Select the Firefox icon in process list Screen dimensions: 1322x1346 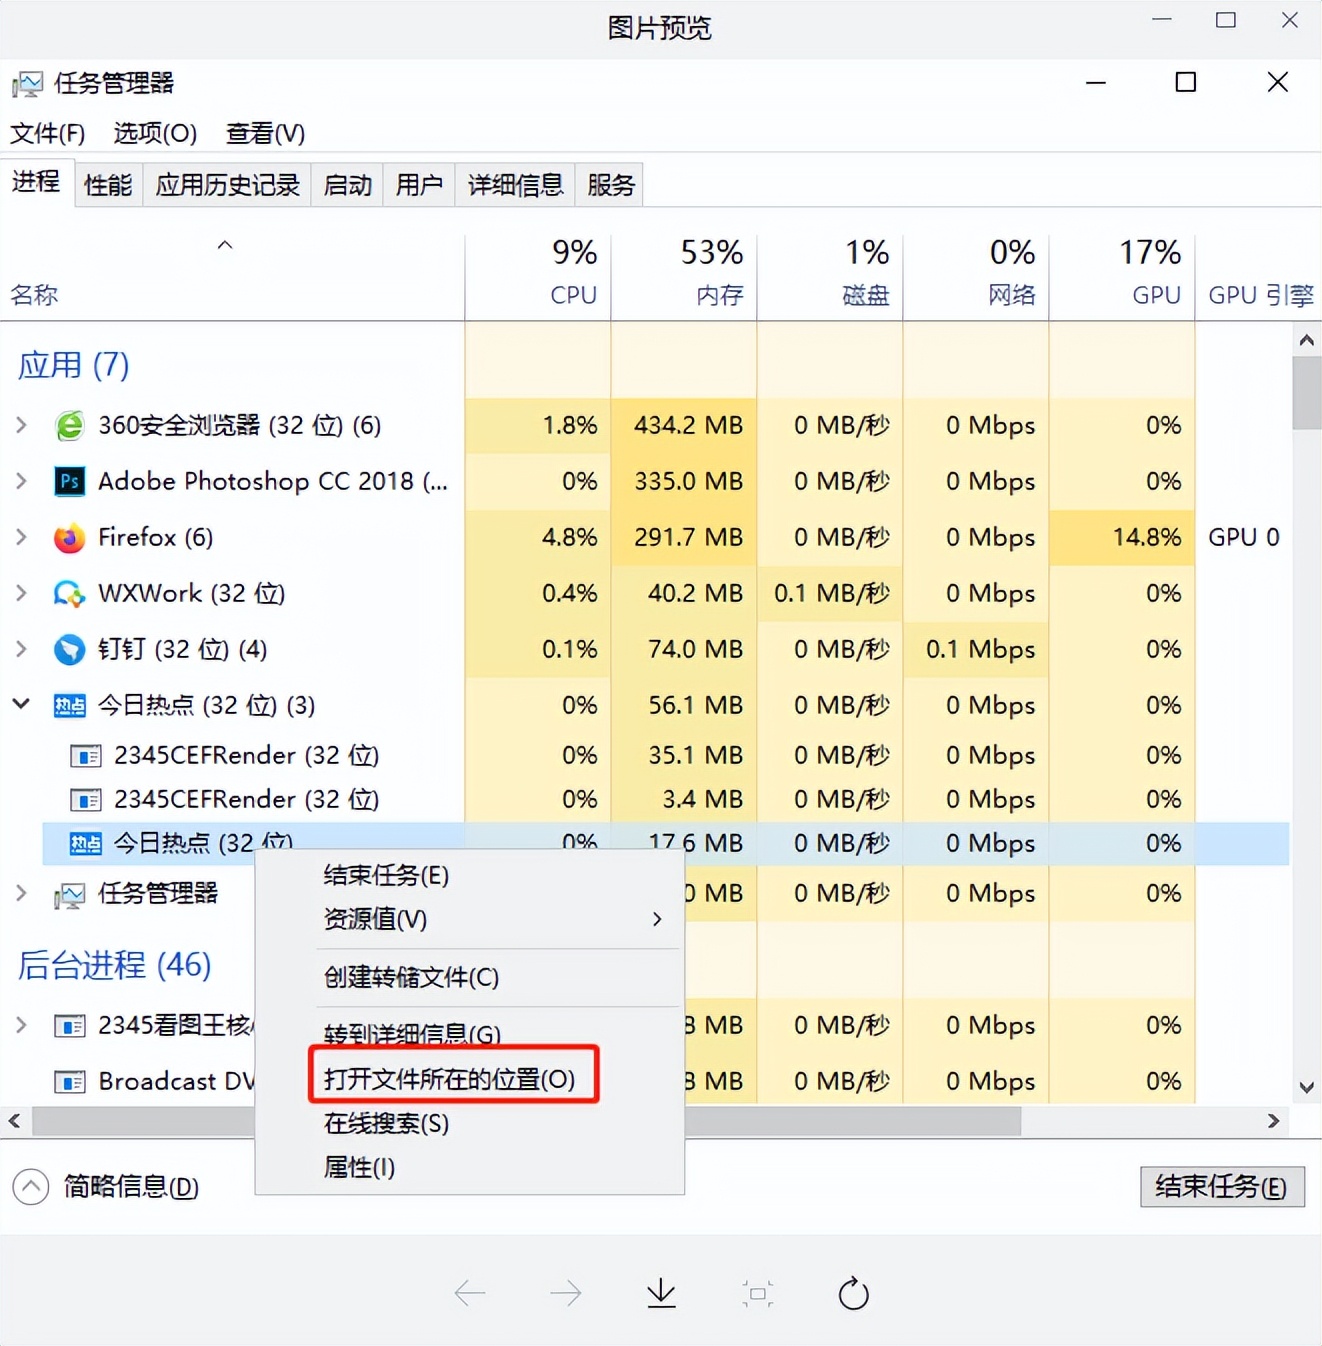(68, 537)
